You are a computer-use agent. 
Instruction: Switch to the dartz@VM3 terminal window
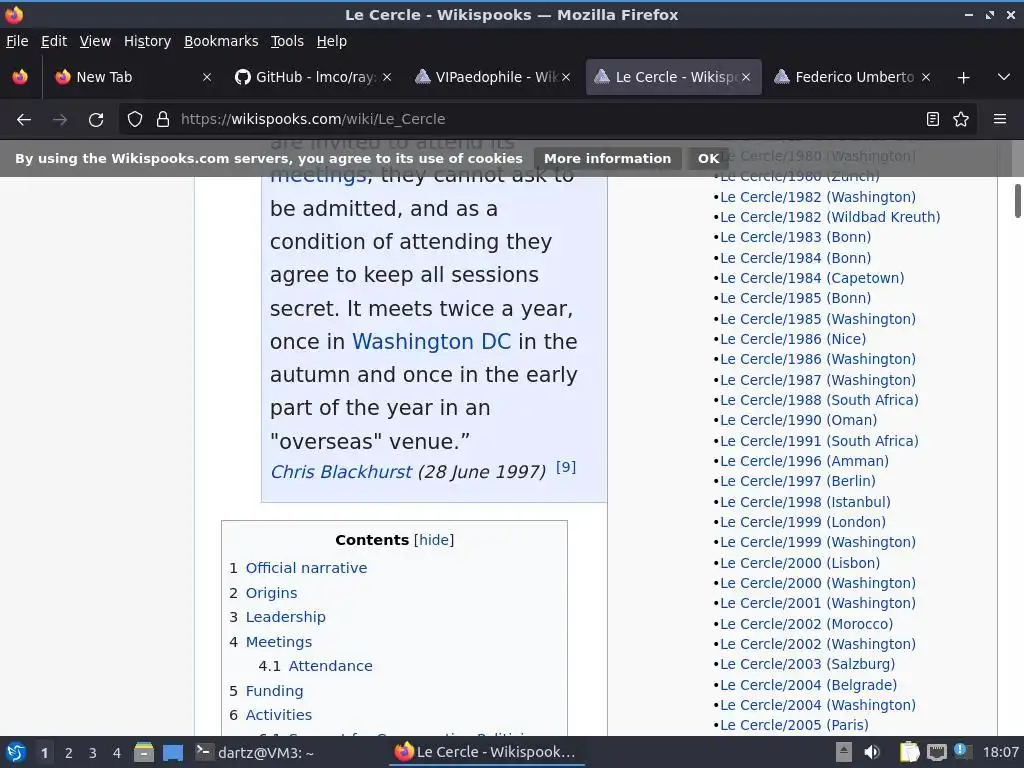[x=255, y=753]
